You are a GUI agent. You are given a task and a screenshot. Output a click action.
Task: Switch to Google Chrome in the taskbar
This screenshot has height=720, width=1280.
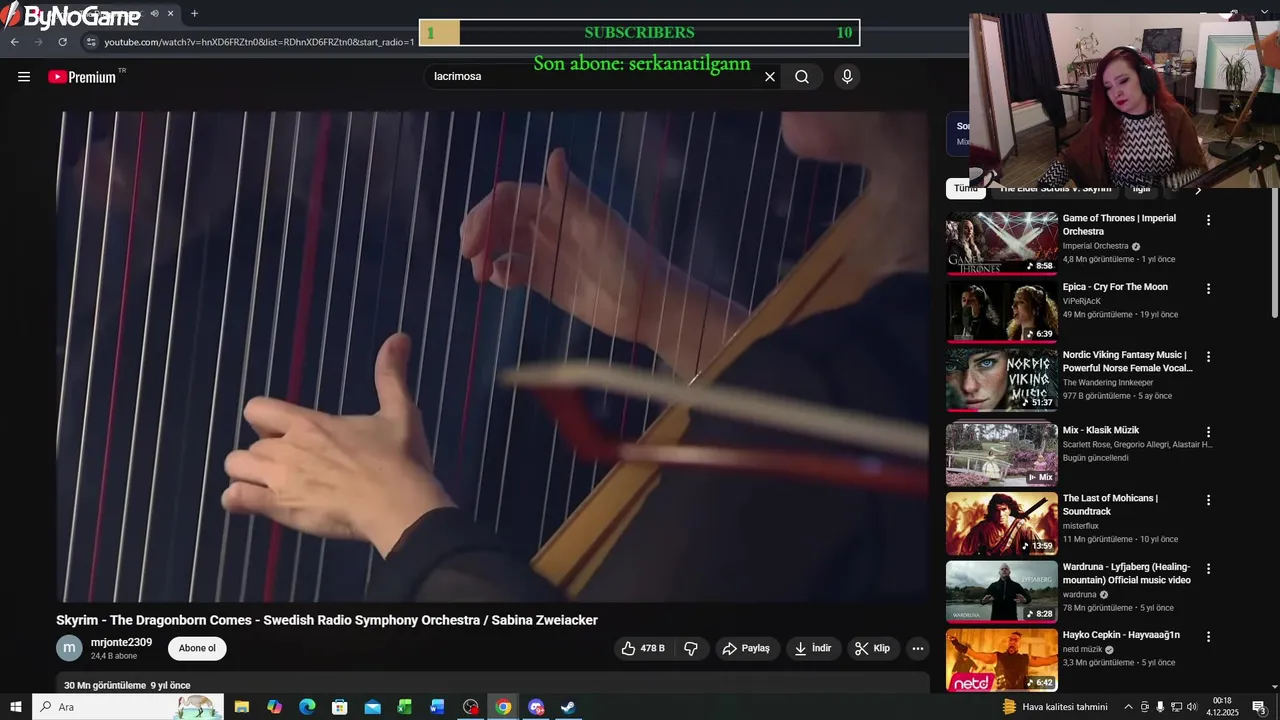[x=503, y=707]
